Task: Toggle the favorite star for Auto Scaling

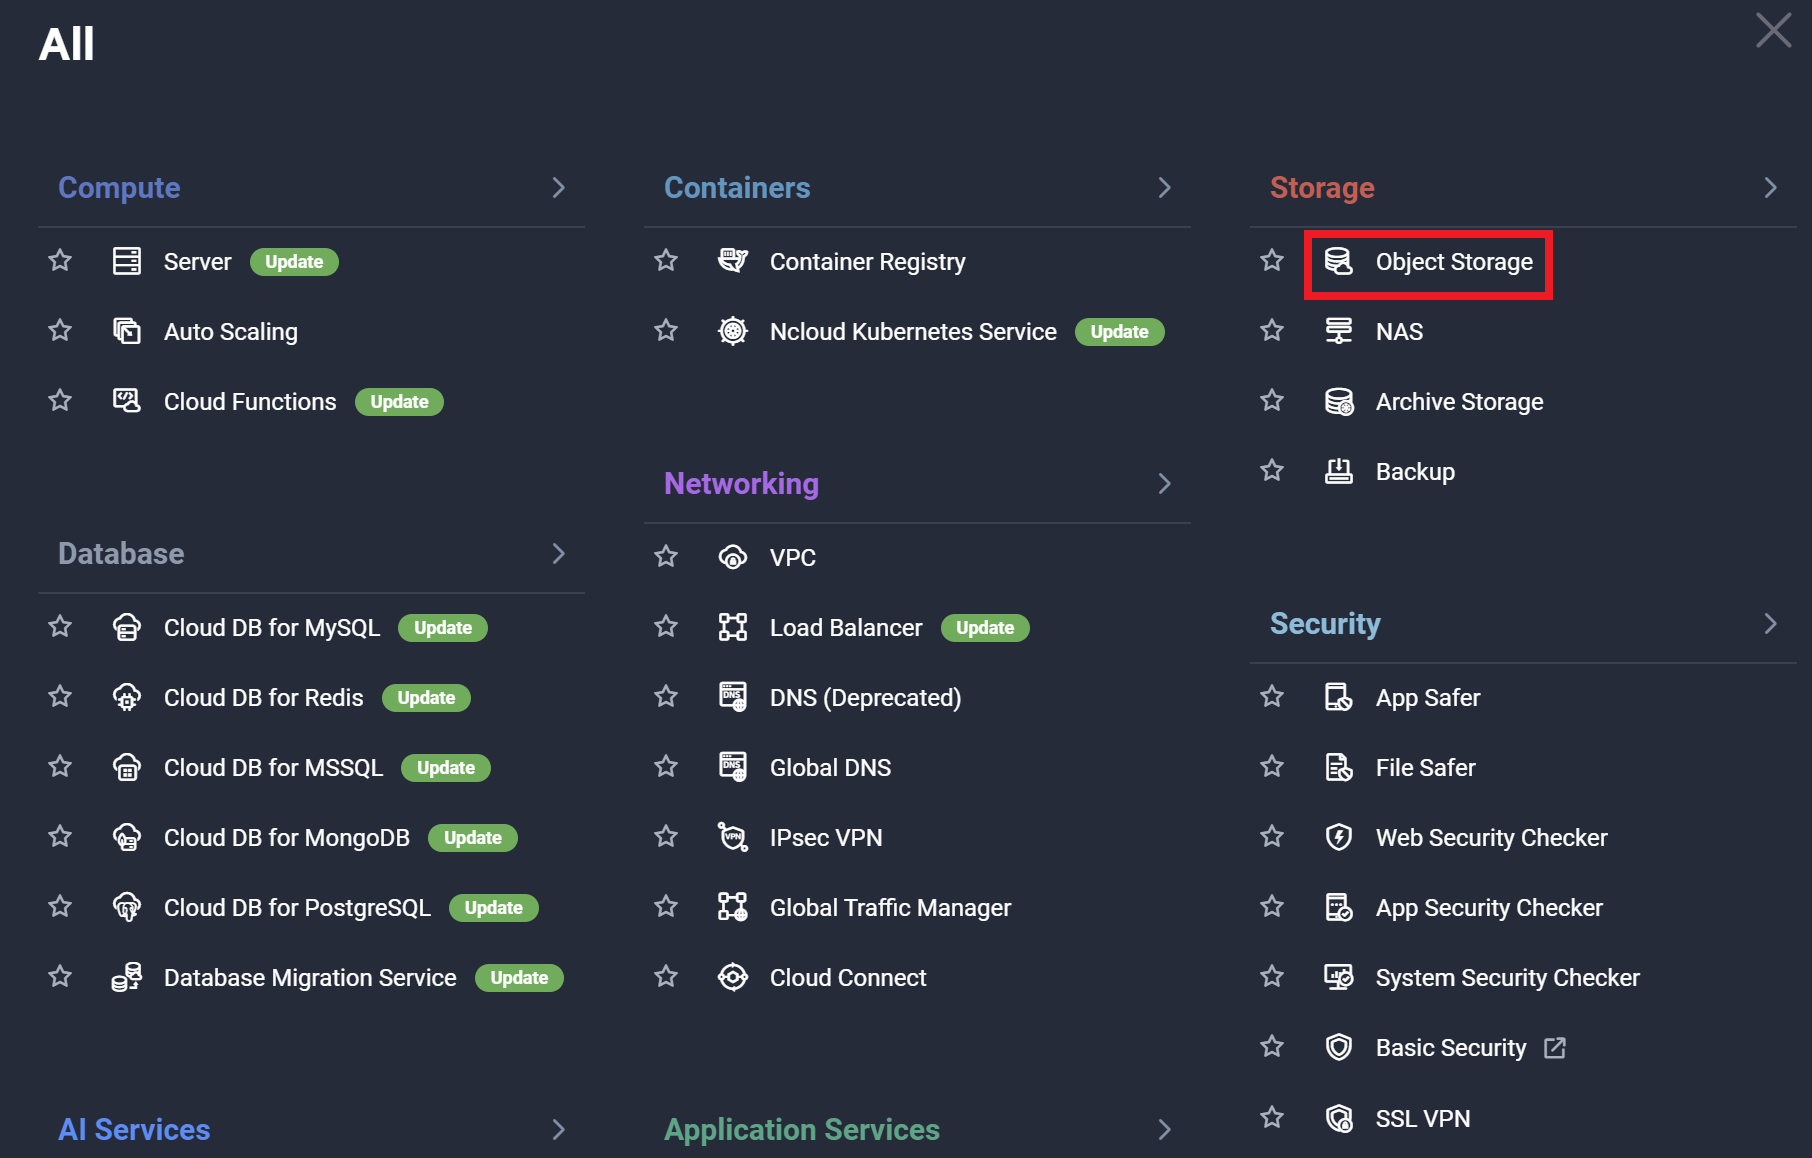Action: (60, 331)
